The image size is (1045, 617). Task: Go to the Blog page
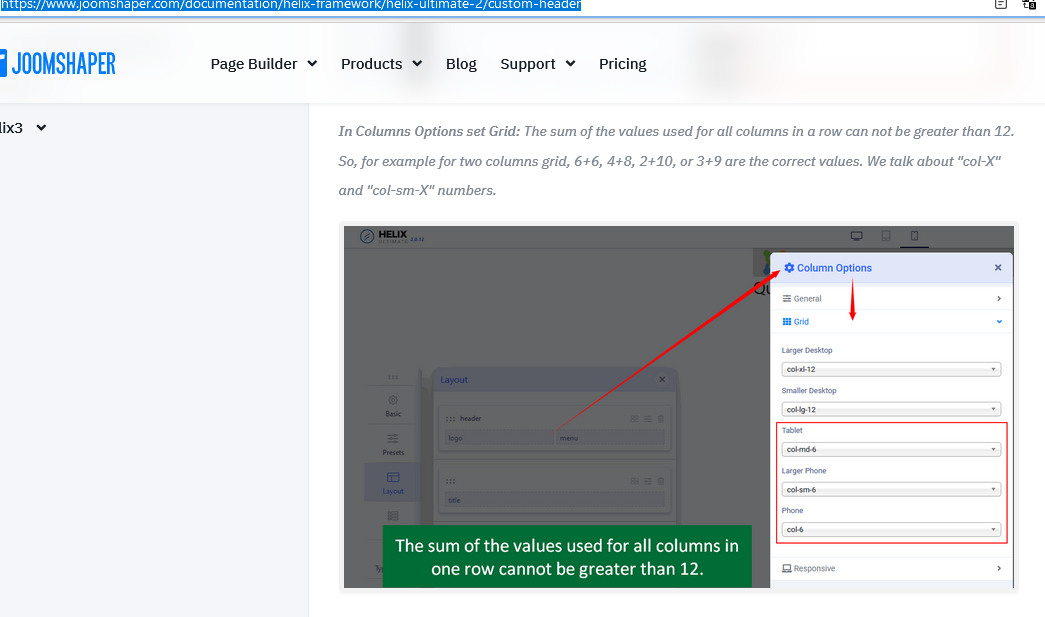(x=461, y=64)
